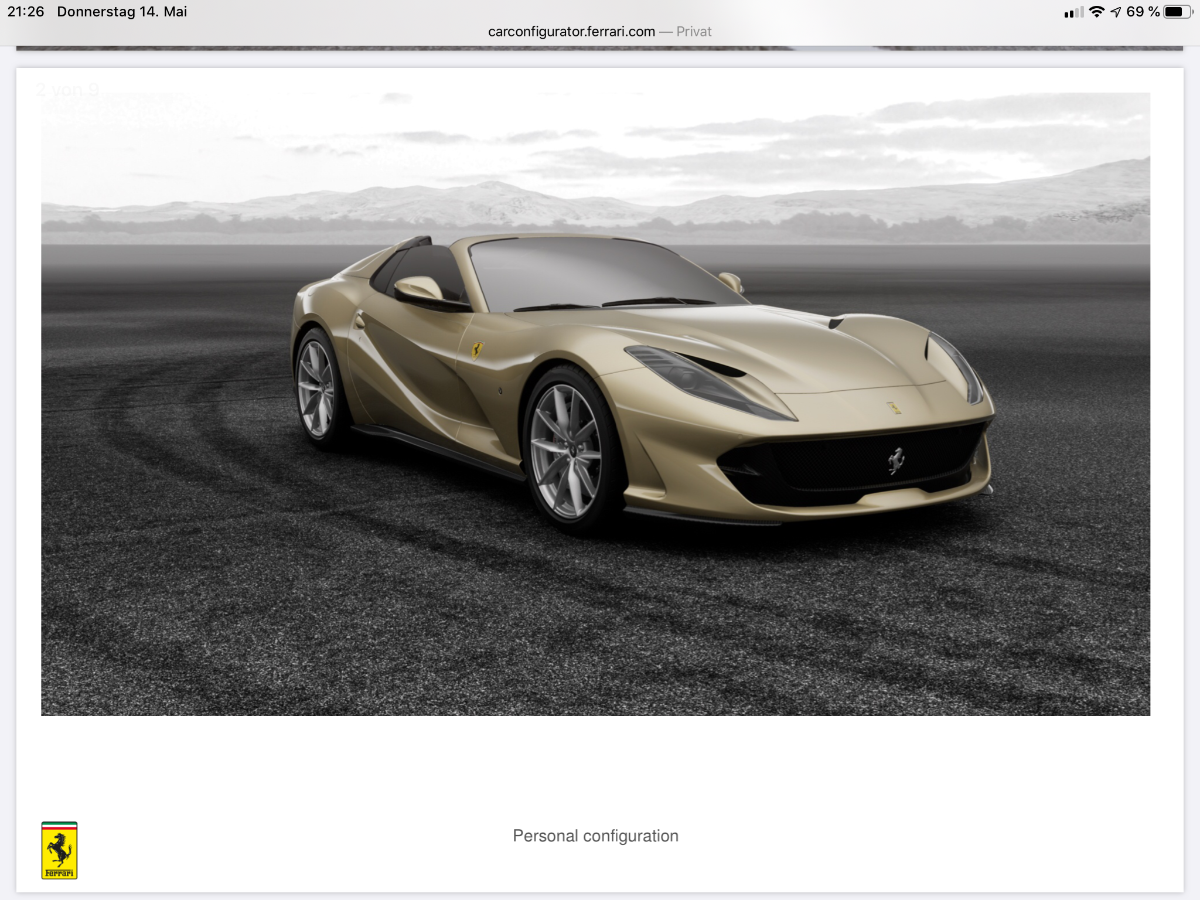Click the Ferrari logo at bottom left
This screenshot has height=900, width=1200.
59,850
